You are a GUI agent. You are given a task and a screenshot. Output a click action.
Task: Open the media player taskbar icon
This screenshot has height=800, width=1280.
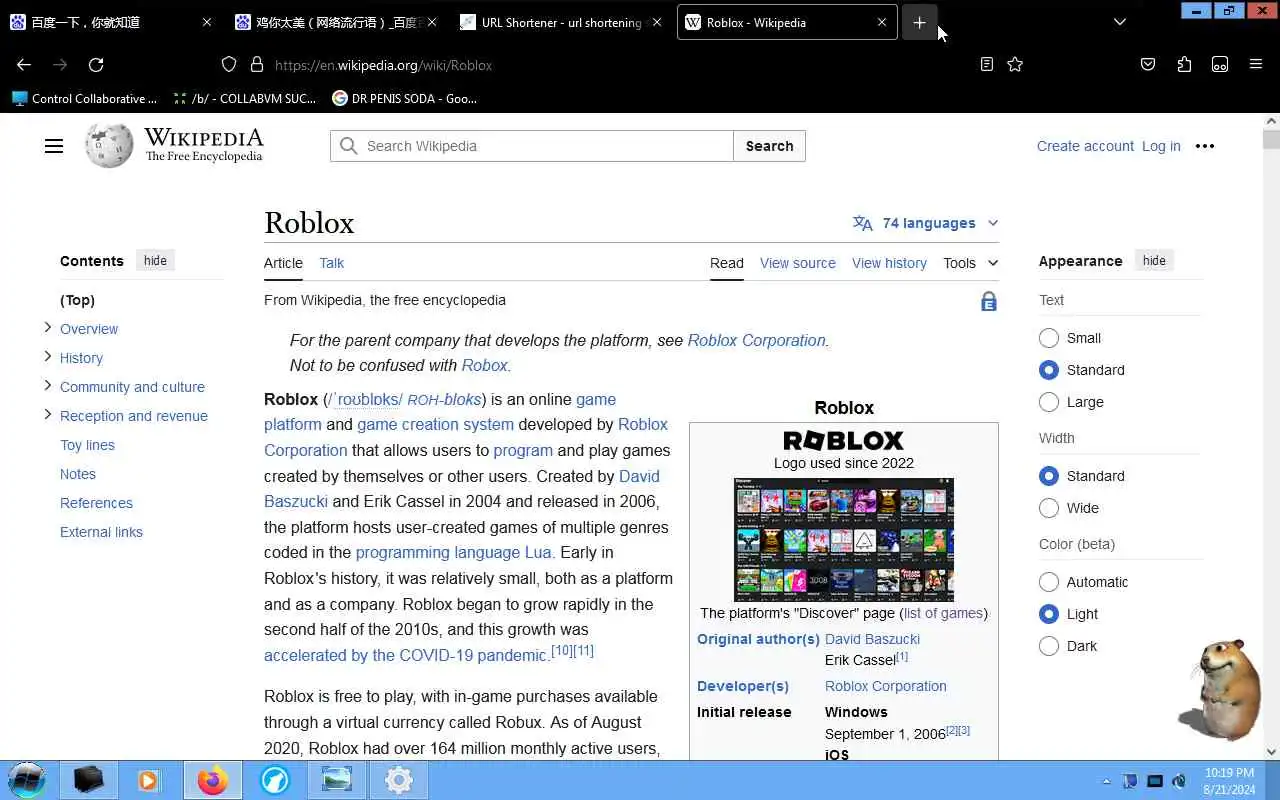pos(148,780)
